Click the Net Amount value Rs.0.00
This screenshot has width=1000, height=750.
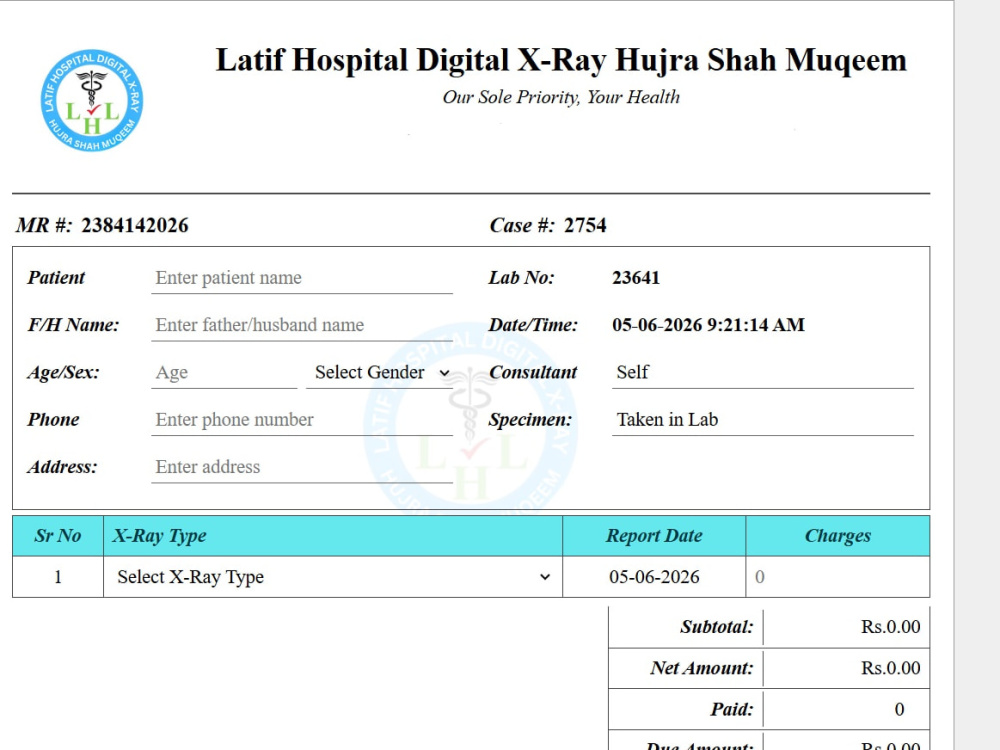click(890, 668)
